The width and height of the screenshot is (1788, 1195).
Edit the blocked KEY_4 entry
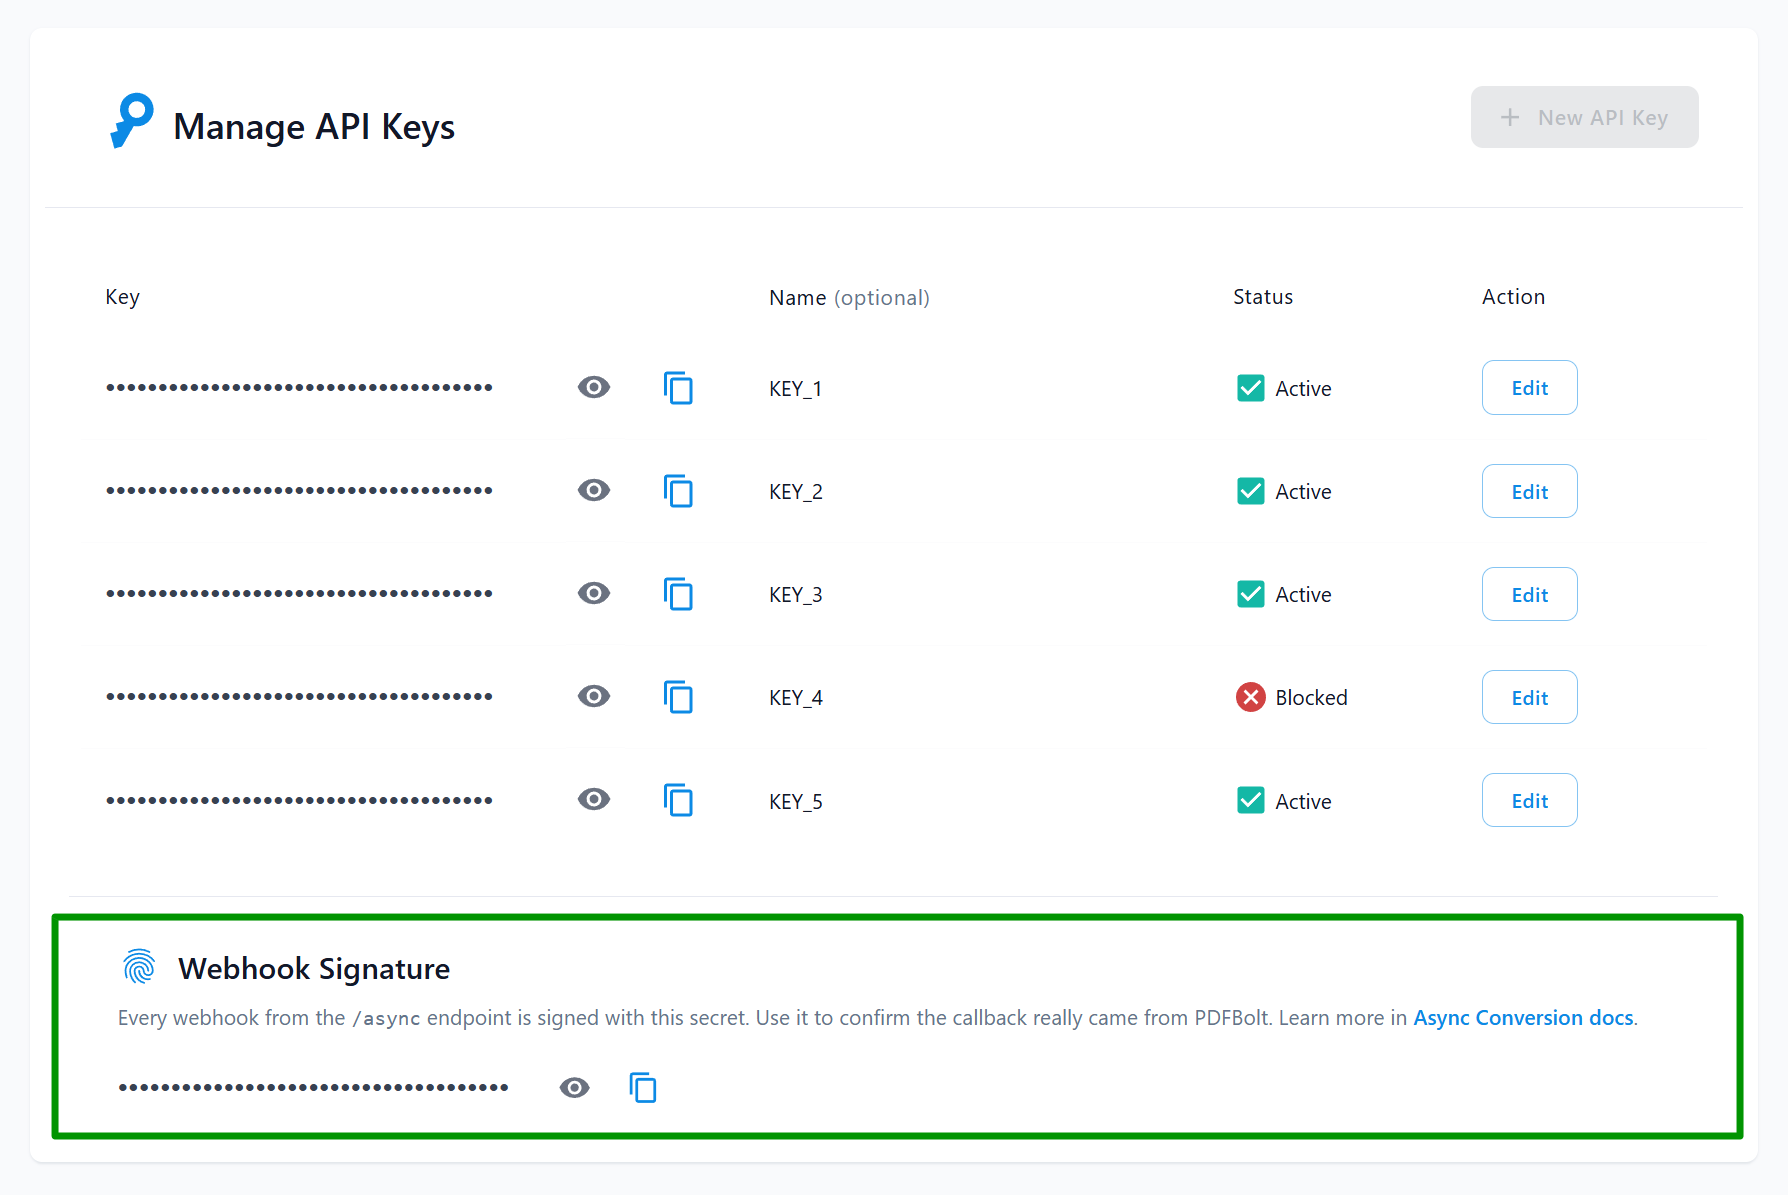tap(1529, 697)
